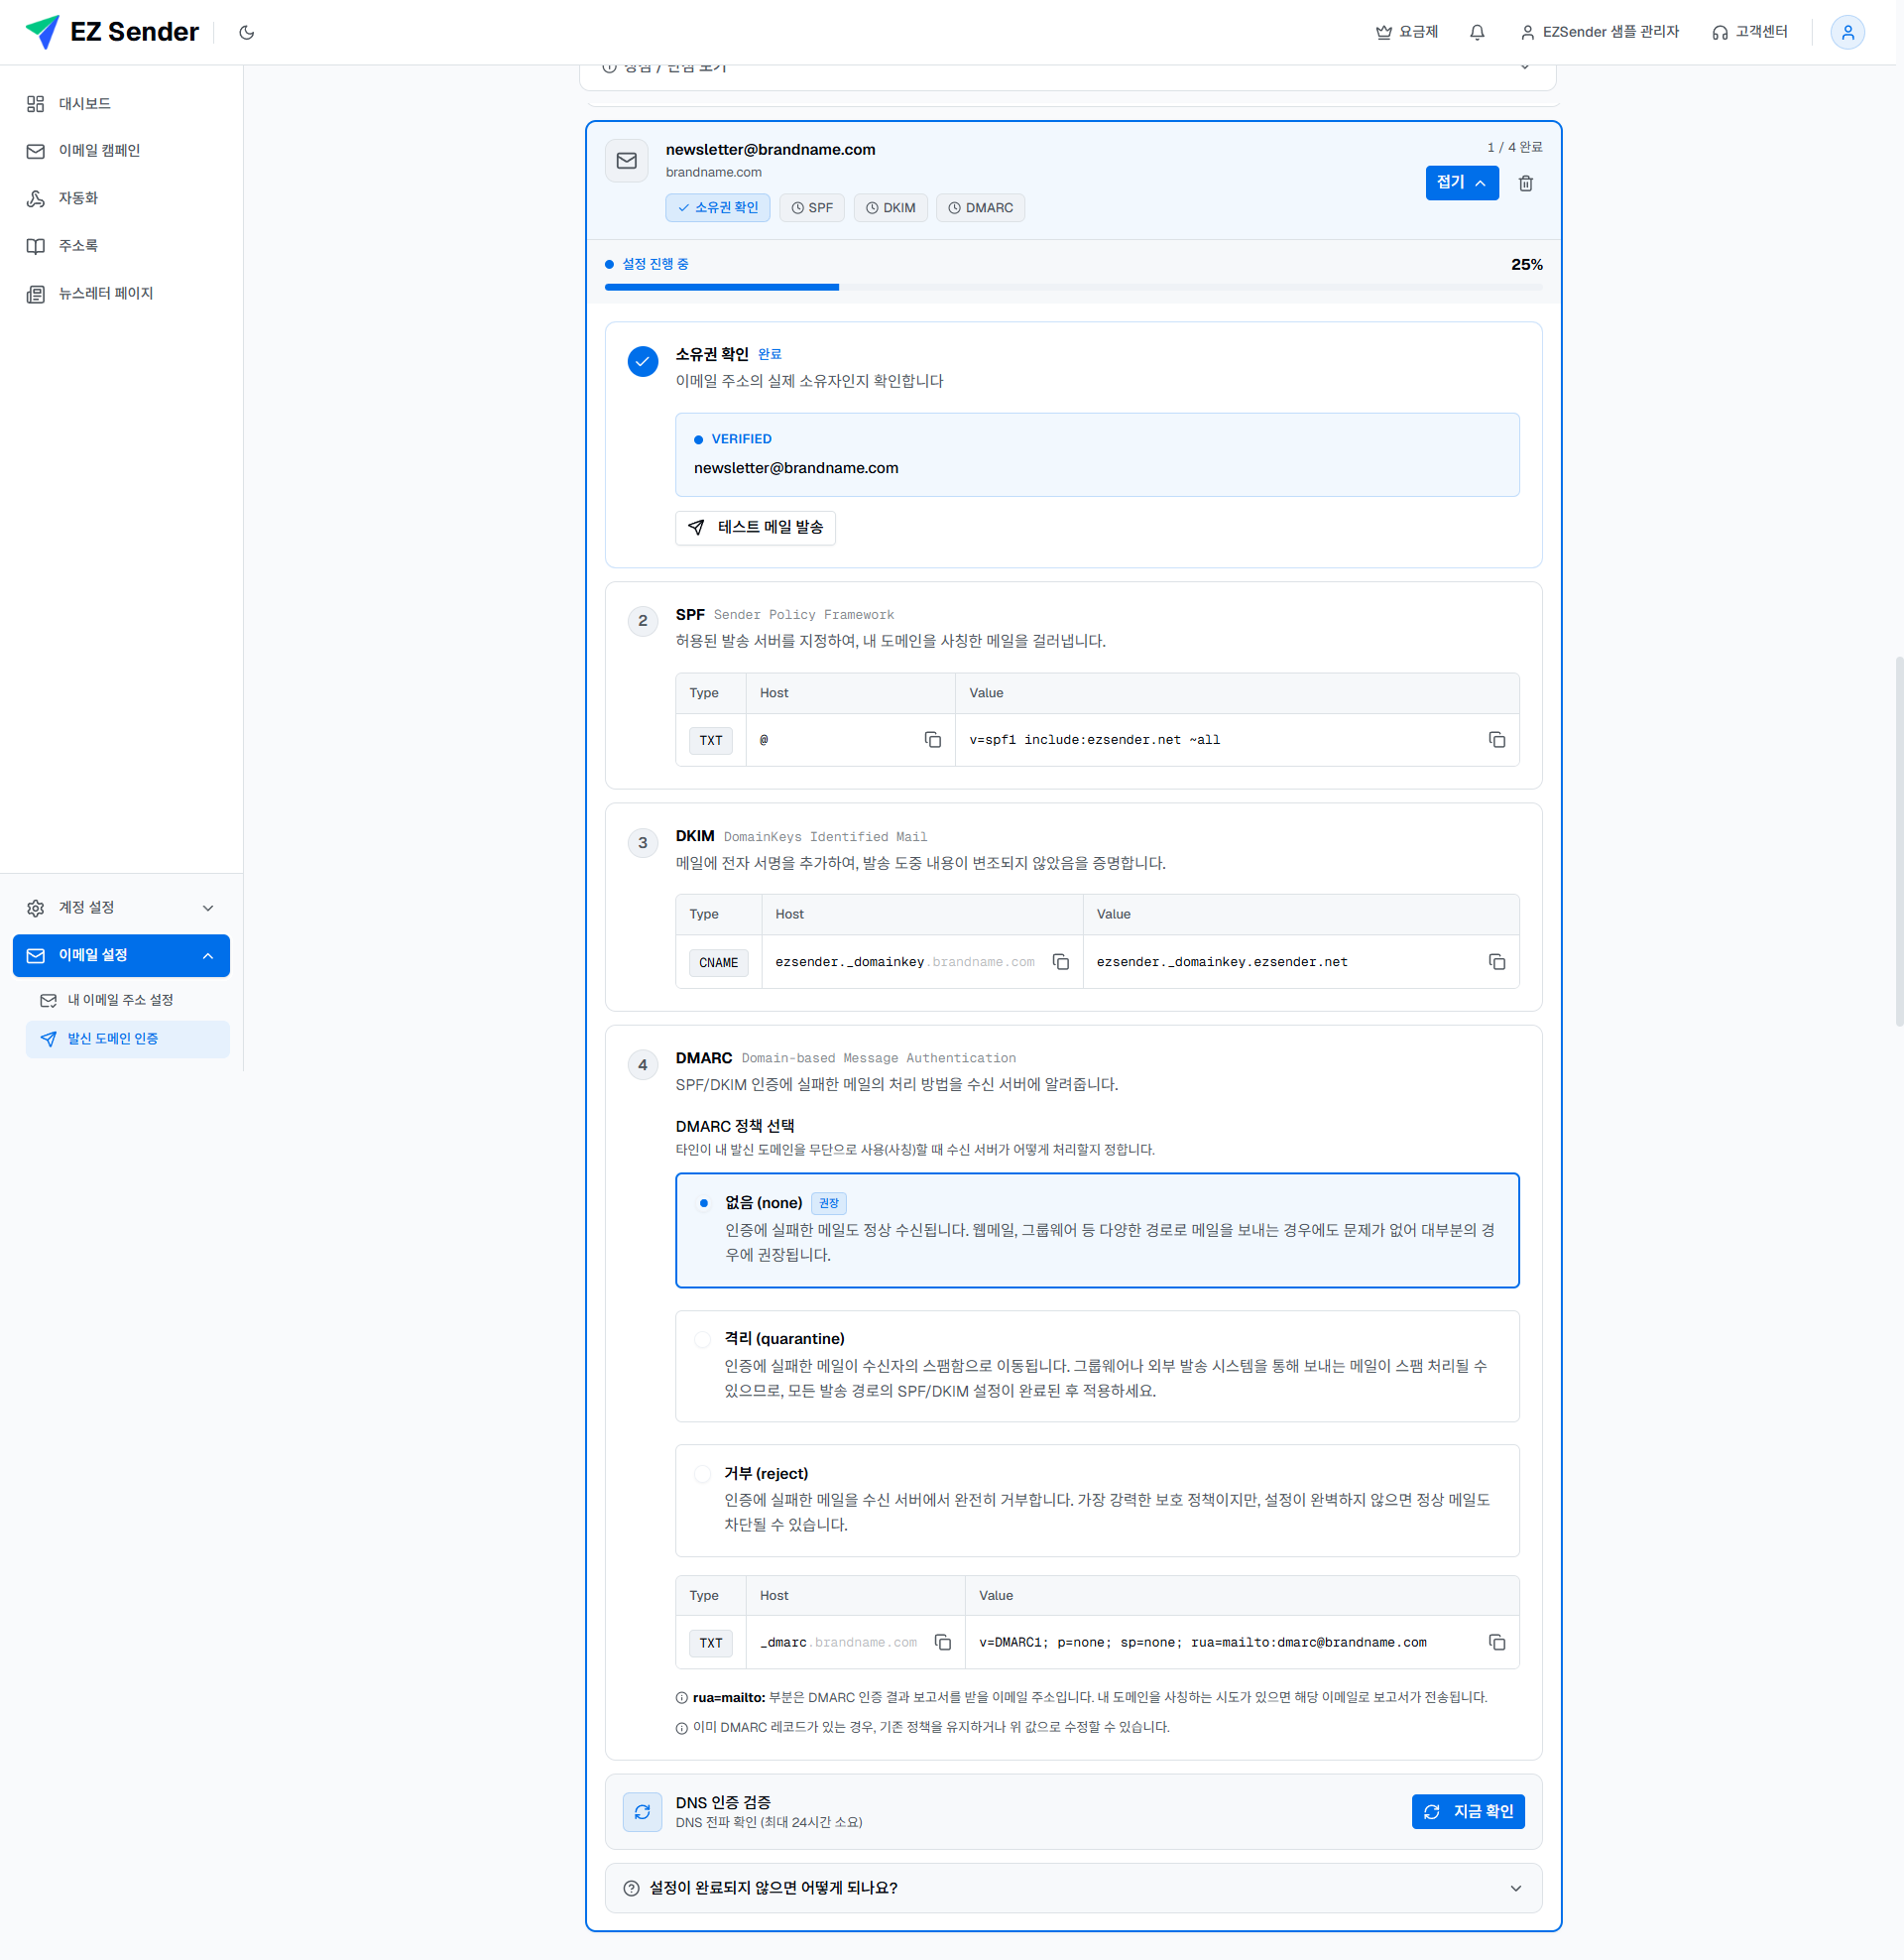The height and width of the screenshot is (1960, 1904).
Task: Delete newsletter@brandname.com with trash icon
Action: pyautogui.click(x=1525, y=183)
